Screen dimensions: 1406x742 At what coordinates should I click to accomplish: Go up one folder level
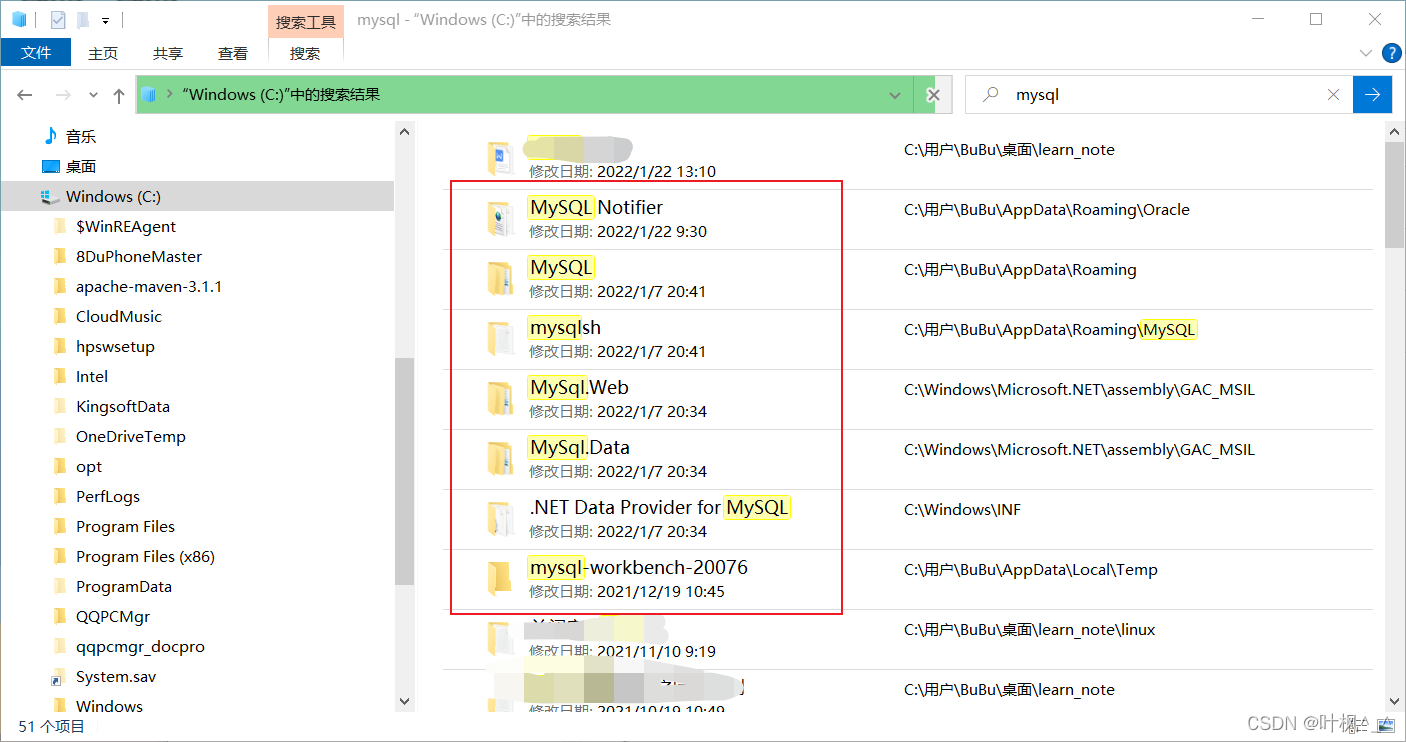click(119, 95)
